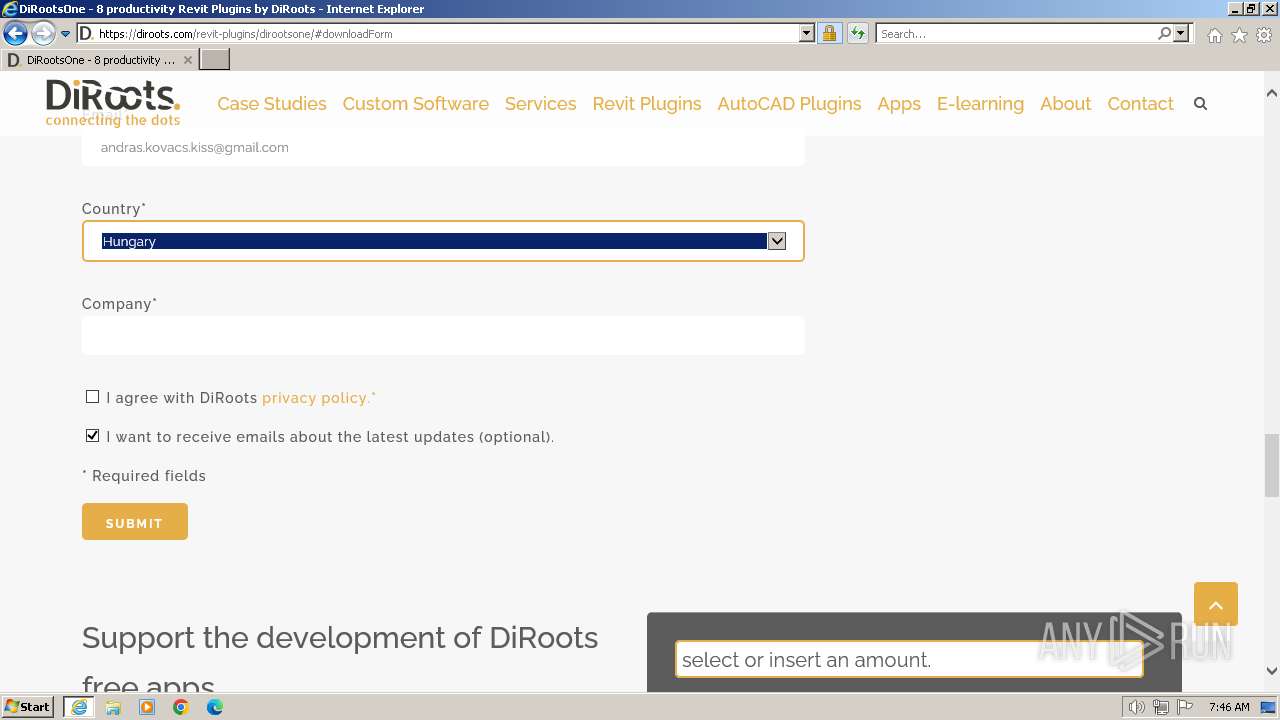The height and width of the screenshot is (720, 1280).
Task: Close the DiRootsOne browser tab
Action: [x=187, y=60]
